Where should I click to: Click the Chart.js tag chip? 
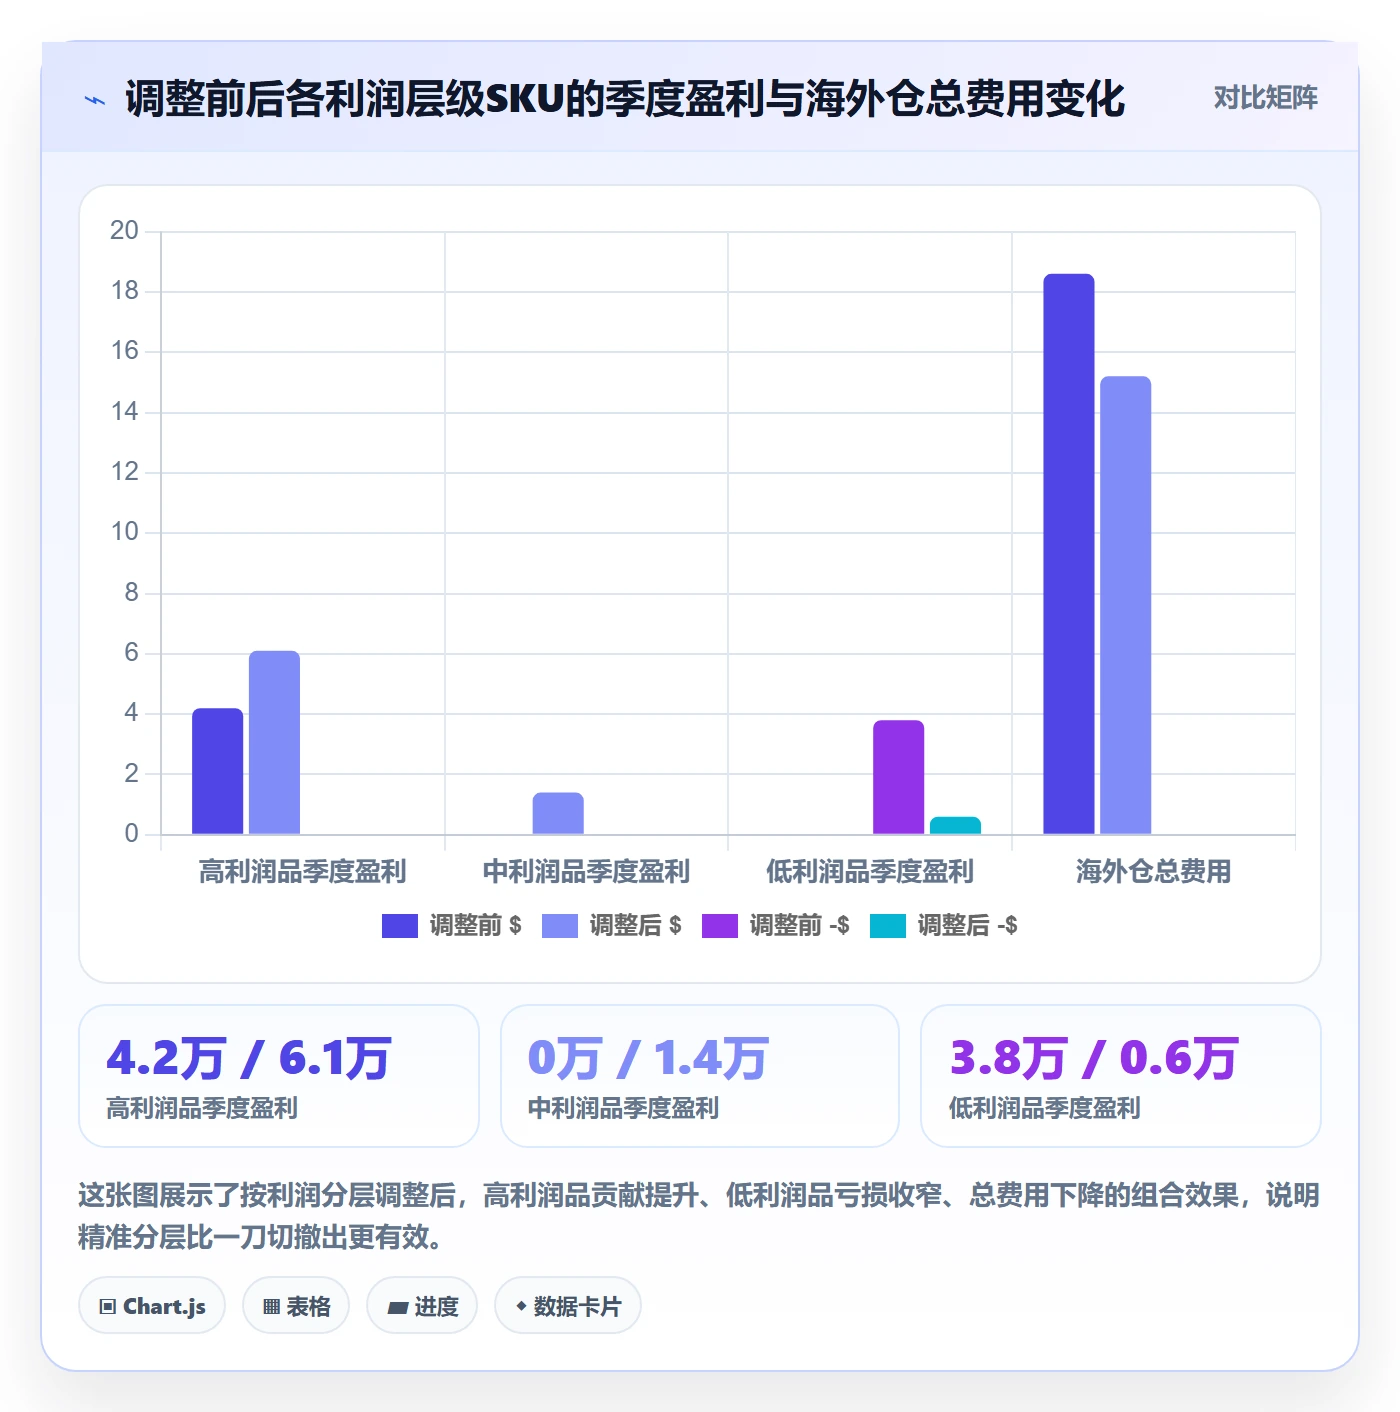click(152, 1306)
